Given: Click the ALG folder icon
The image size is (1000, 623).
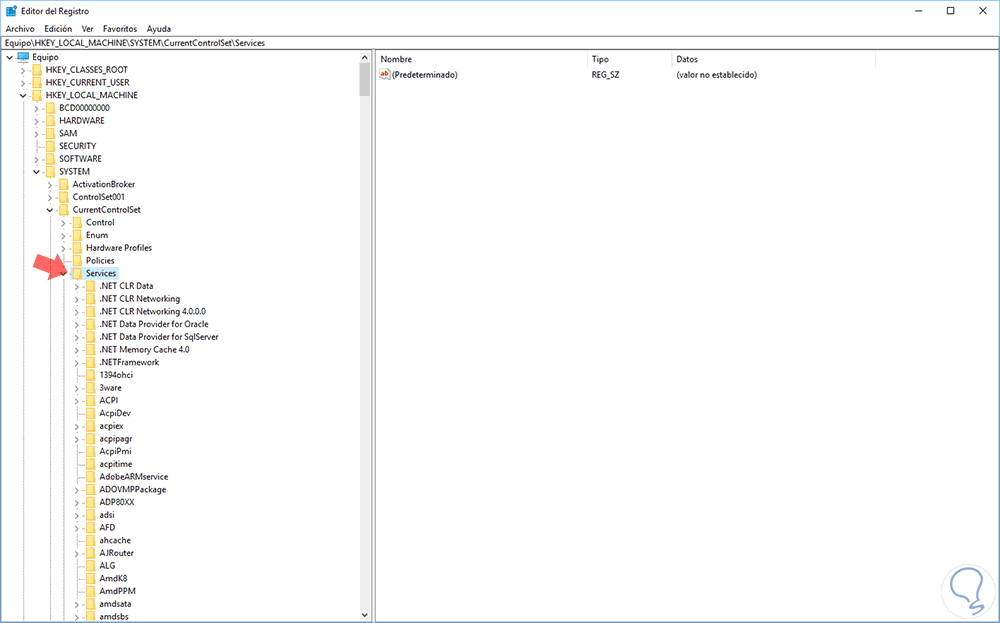Looking at the screenshot, I should (91, 566).
